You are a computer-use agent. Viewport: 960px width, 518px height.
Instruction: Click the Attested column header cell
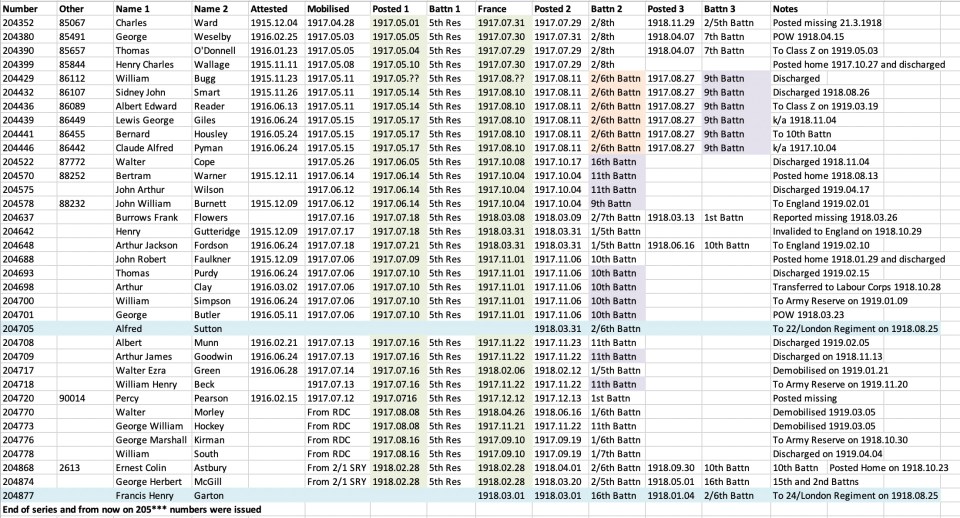(268, 8)
